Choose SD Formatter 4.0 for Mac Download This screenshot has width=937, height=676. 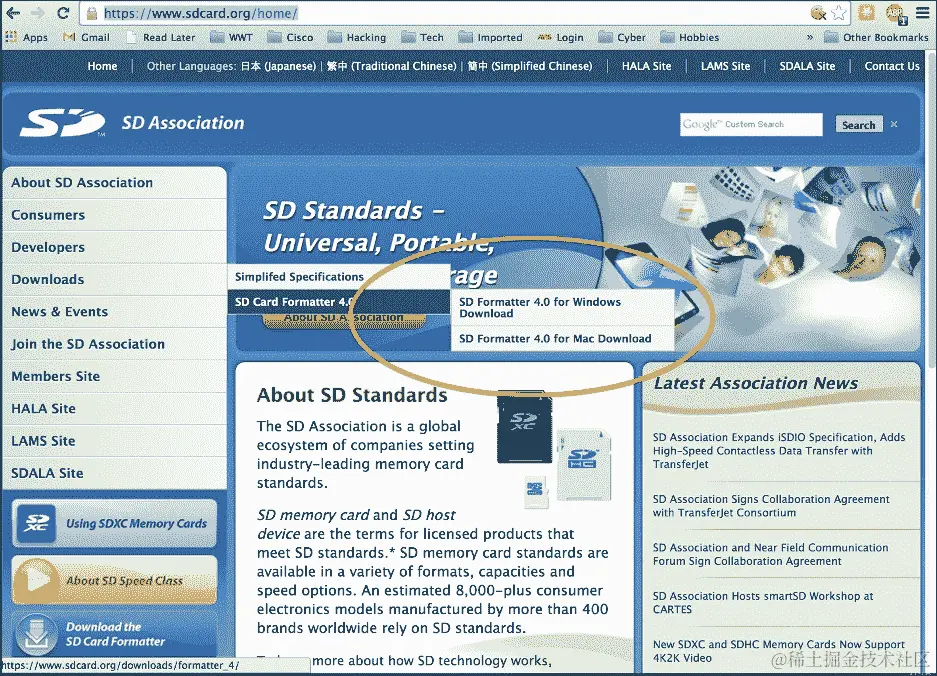click(562, 338)
